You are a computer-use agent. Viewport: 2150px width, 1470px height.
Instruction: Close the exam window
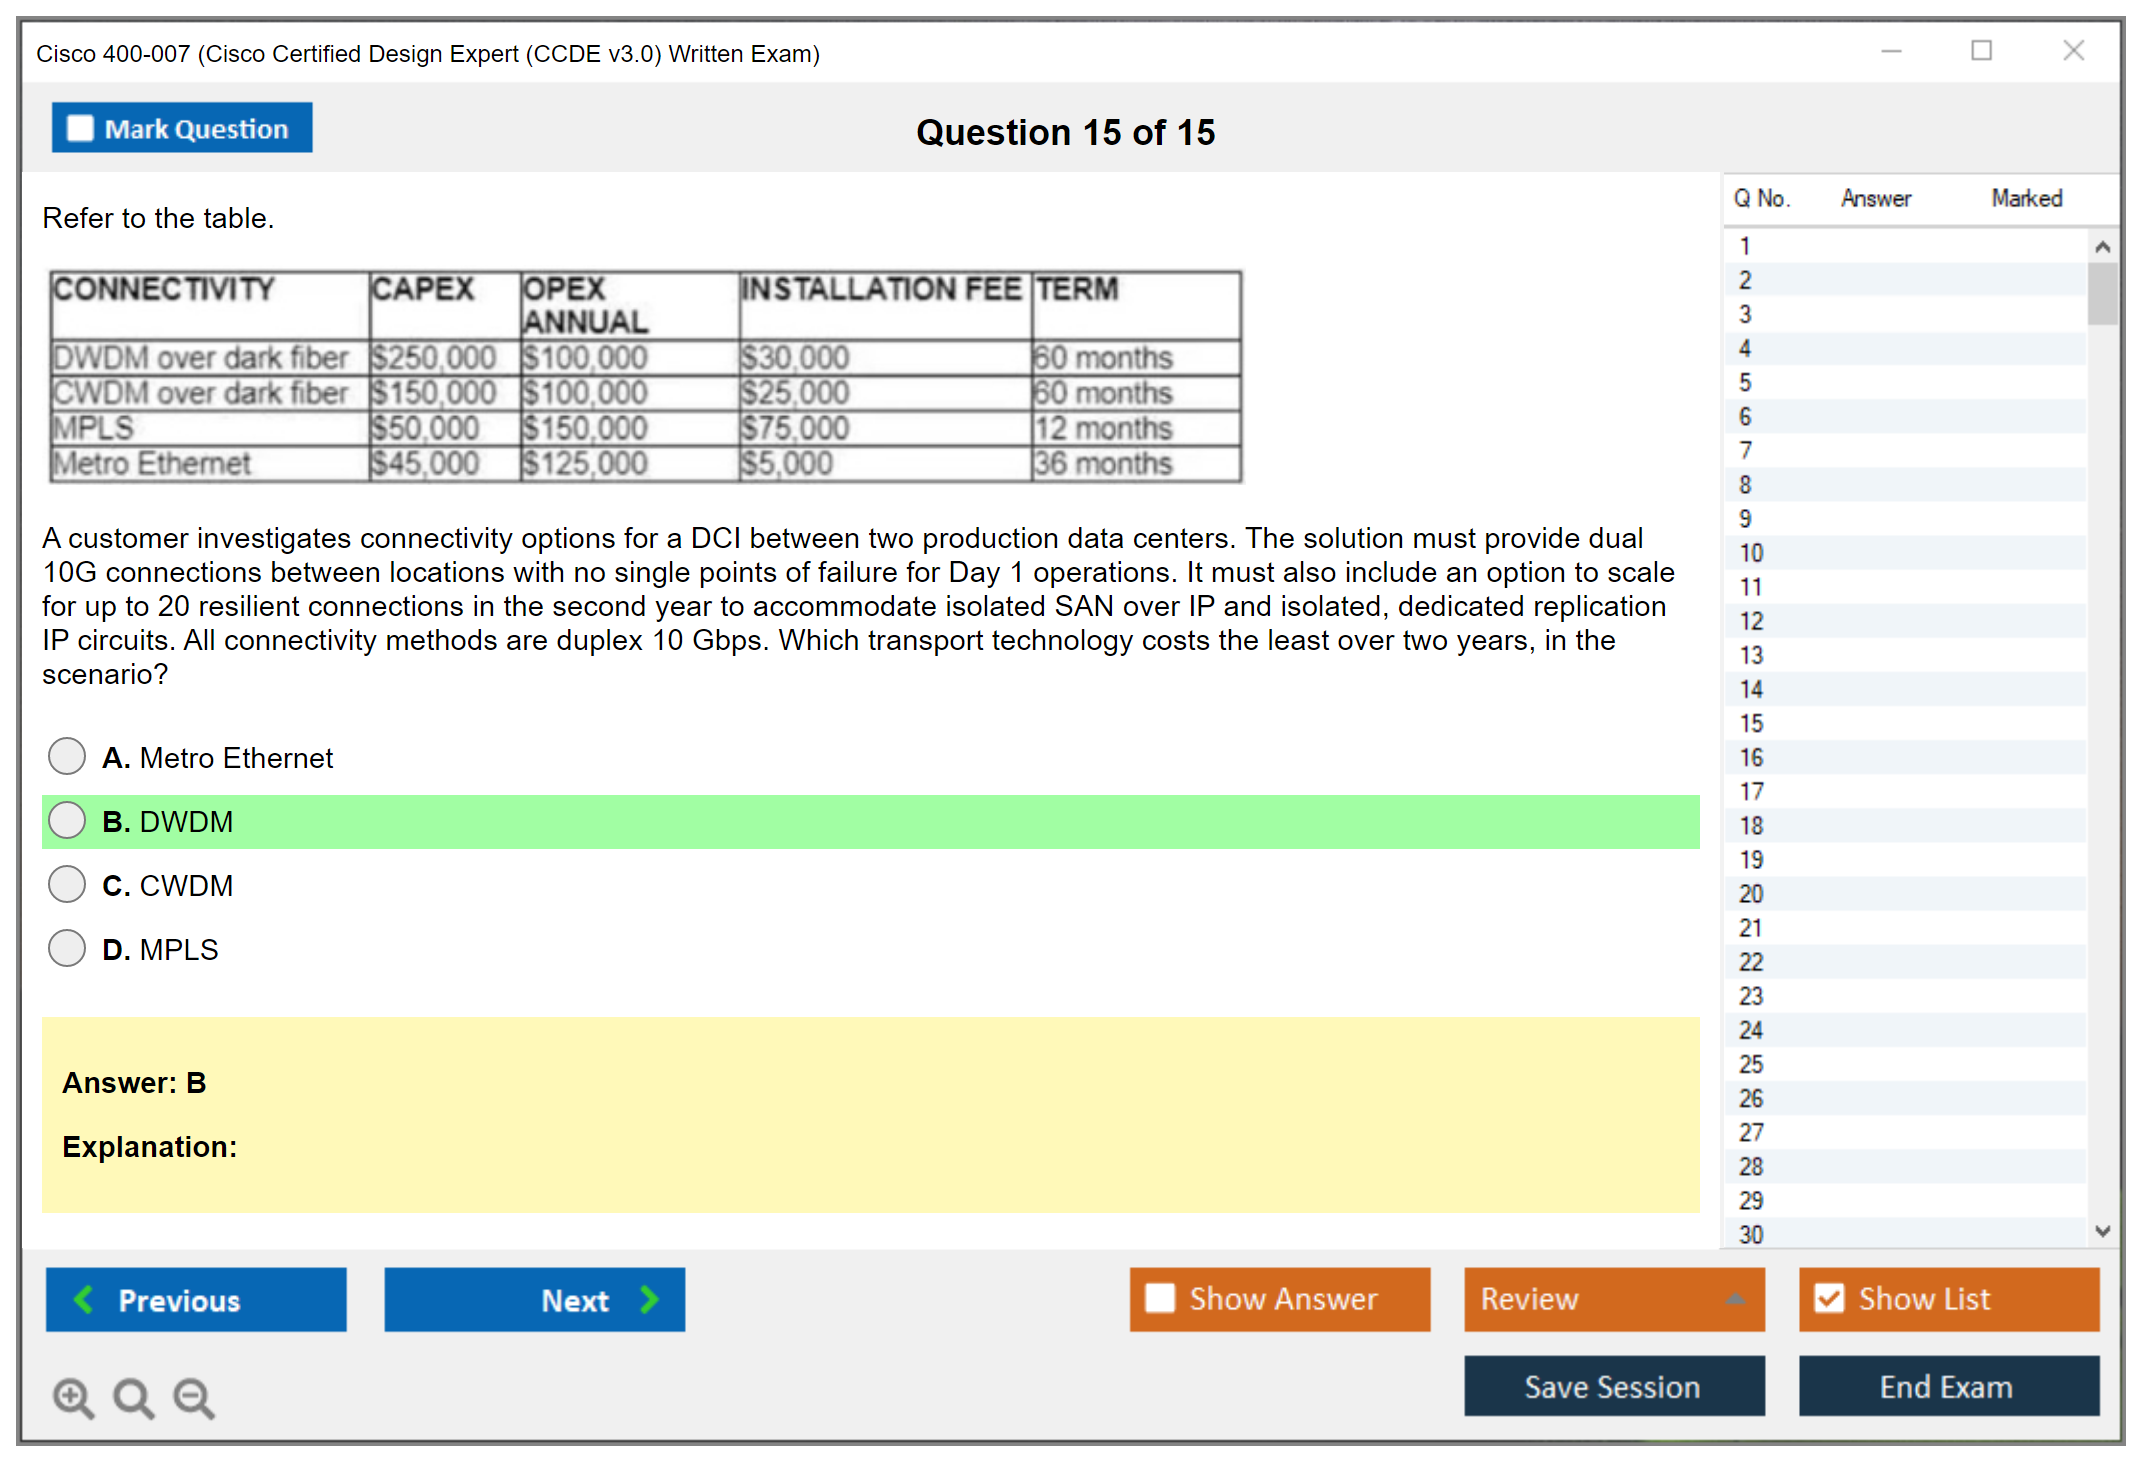click(x=2073, y=51)
